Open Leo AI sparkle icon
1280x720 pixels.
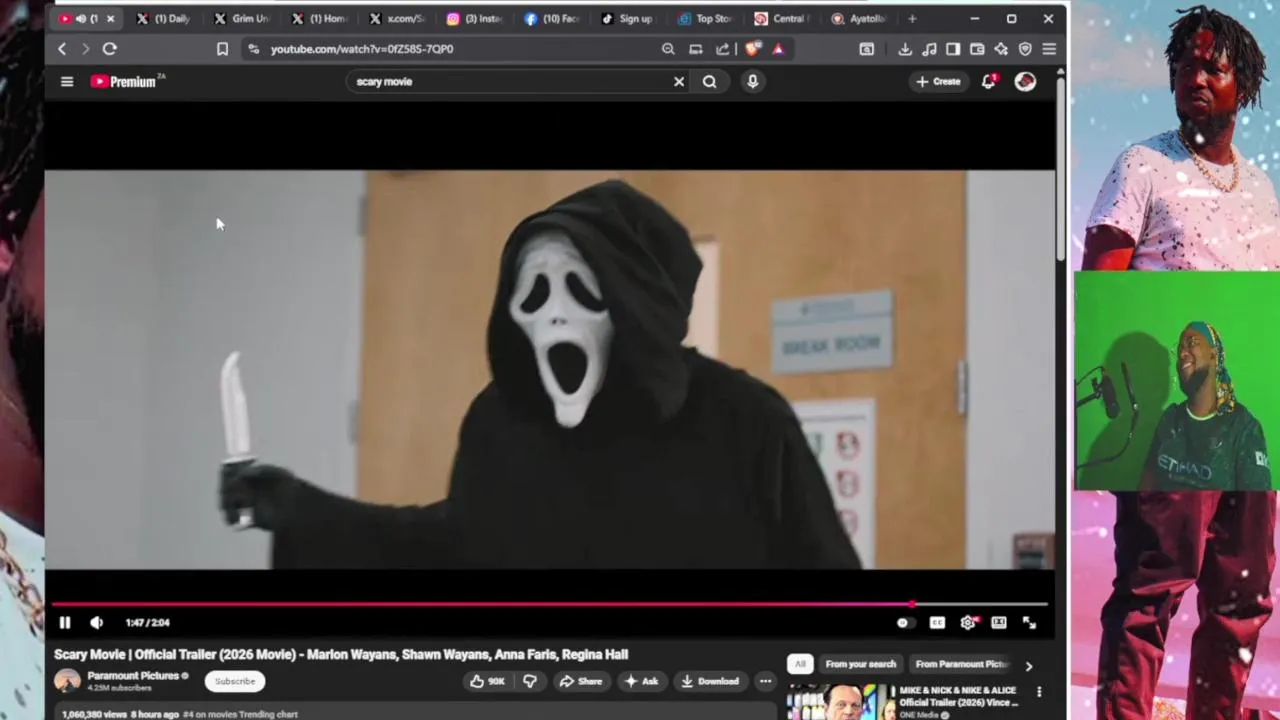click(x=1001, y=49)
